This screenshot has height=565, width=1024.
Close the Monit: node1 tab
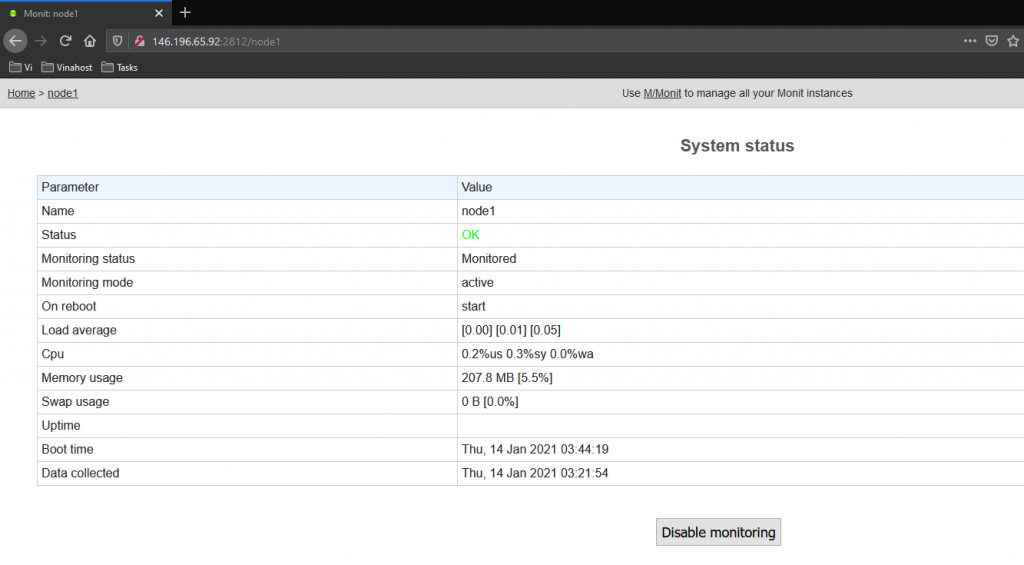[x=160, y=13]
